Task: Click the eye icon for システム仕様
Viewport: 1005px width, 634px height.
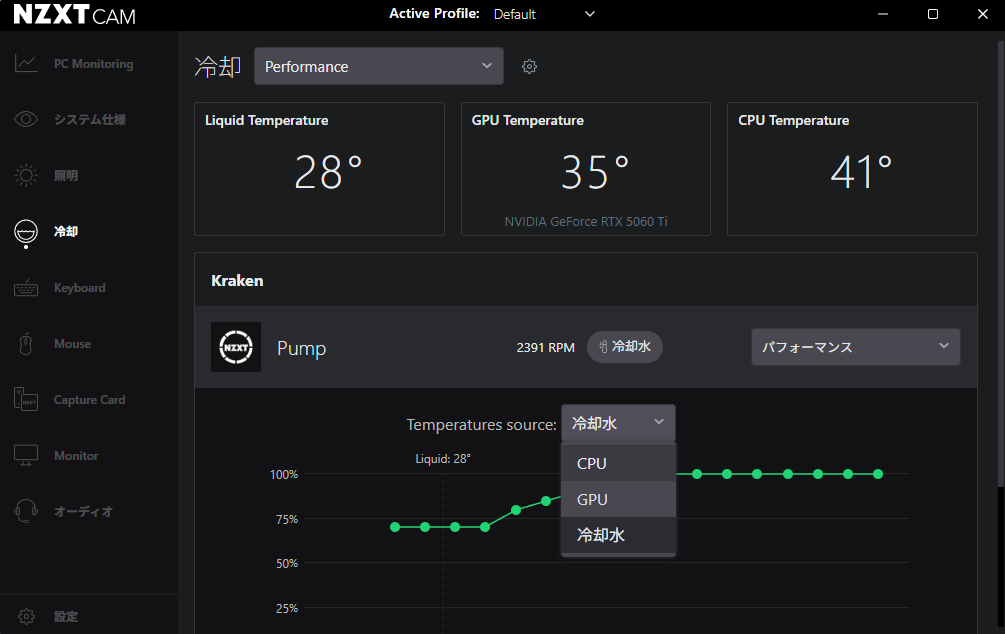Action: click(26, 119)
